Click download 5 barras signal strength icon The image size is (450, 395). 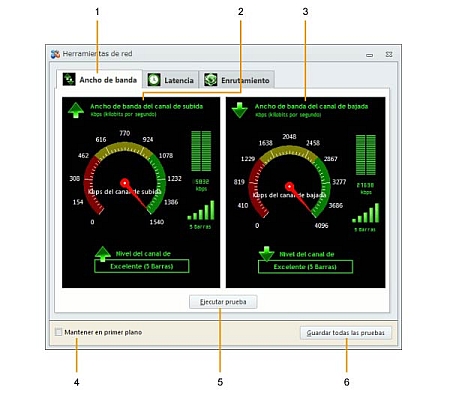pyautogui.click(x=366, y=213)
